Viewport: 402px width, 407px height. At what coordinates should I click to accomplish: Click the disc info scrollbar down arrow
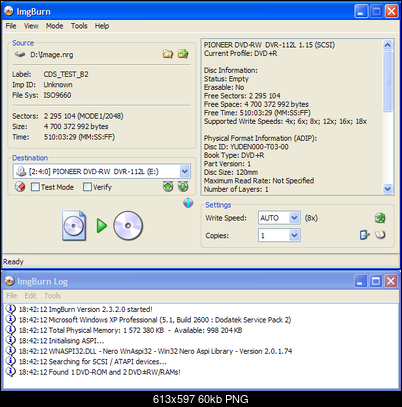387,189
